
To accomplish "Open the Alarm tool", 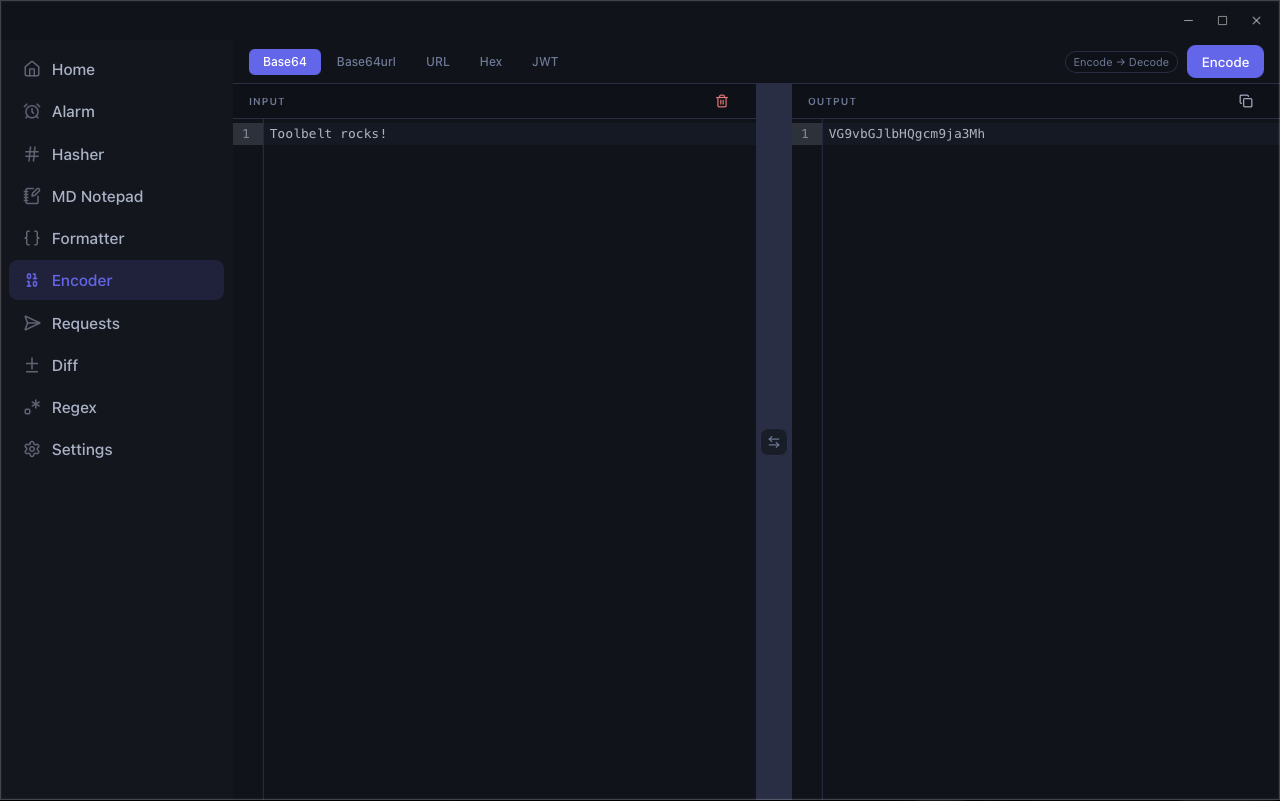I will tap(71, 111).
